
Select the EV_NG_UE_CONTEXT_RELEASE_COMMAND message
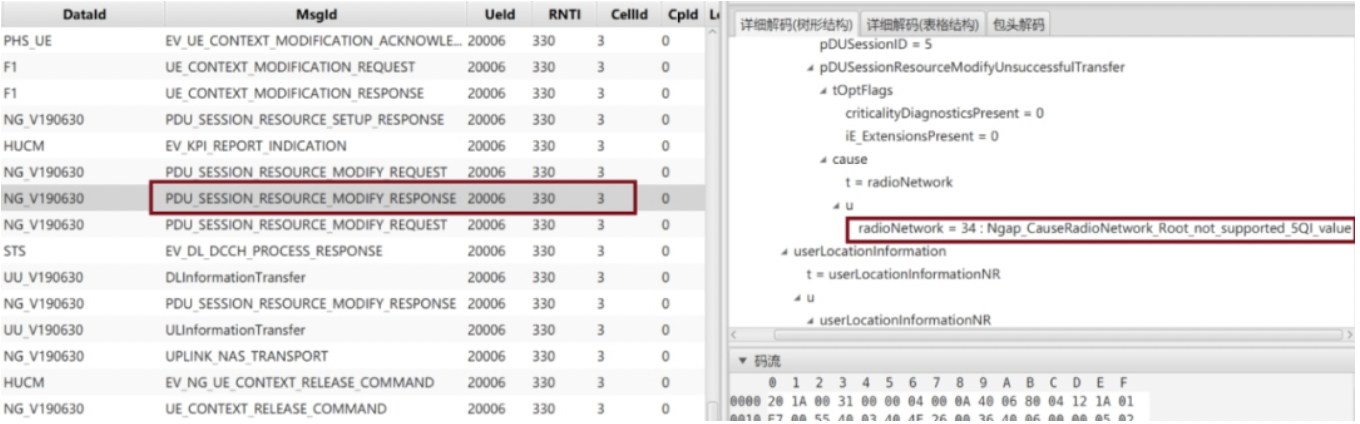[353, 382]
